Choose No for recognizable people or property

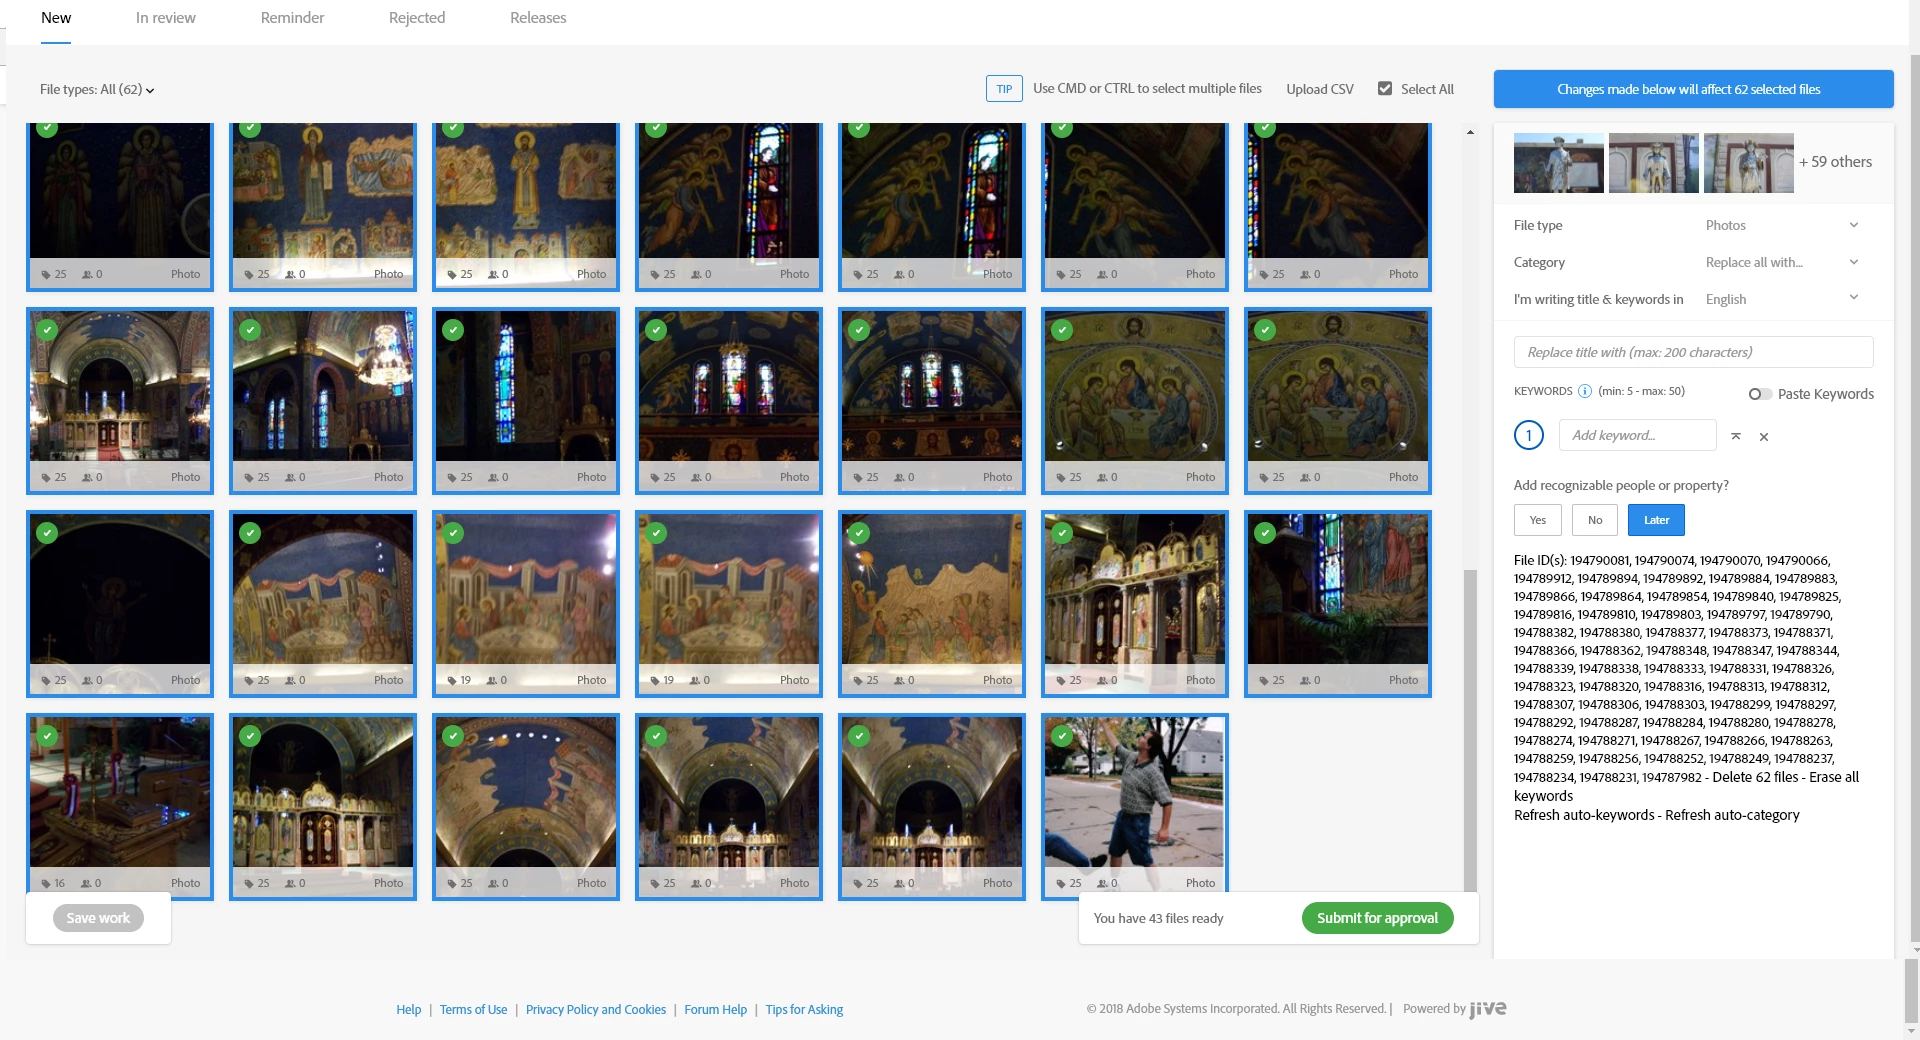point(1595,520)
